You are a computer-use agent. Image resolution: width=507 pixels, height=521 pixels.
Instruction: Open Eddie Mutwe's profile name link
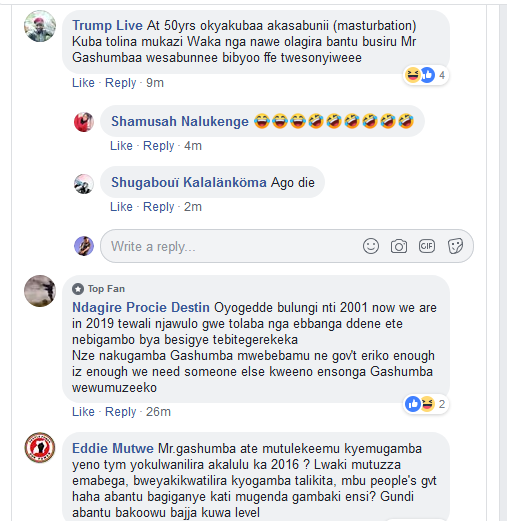click(113, 448)
